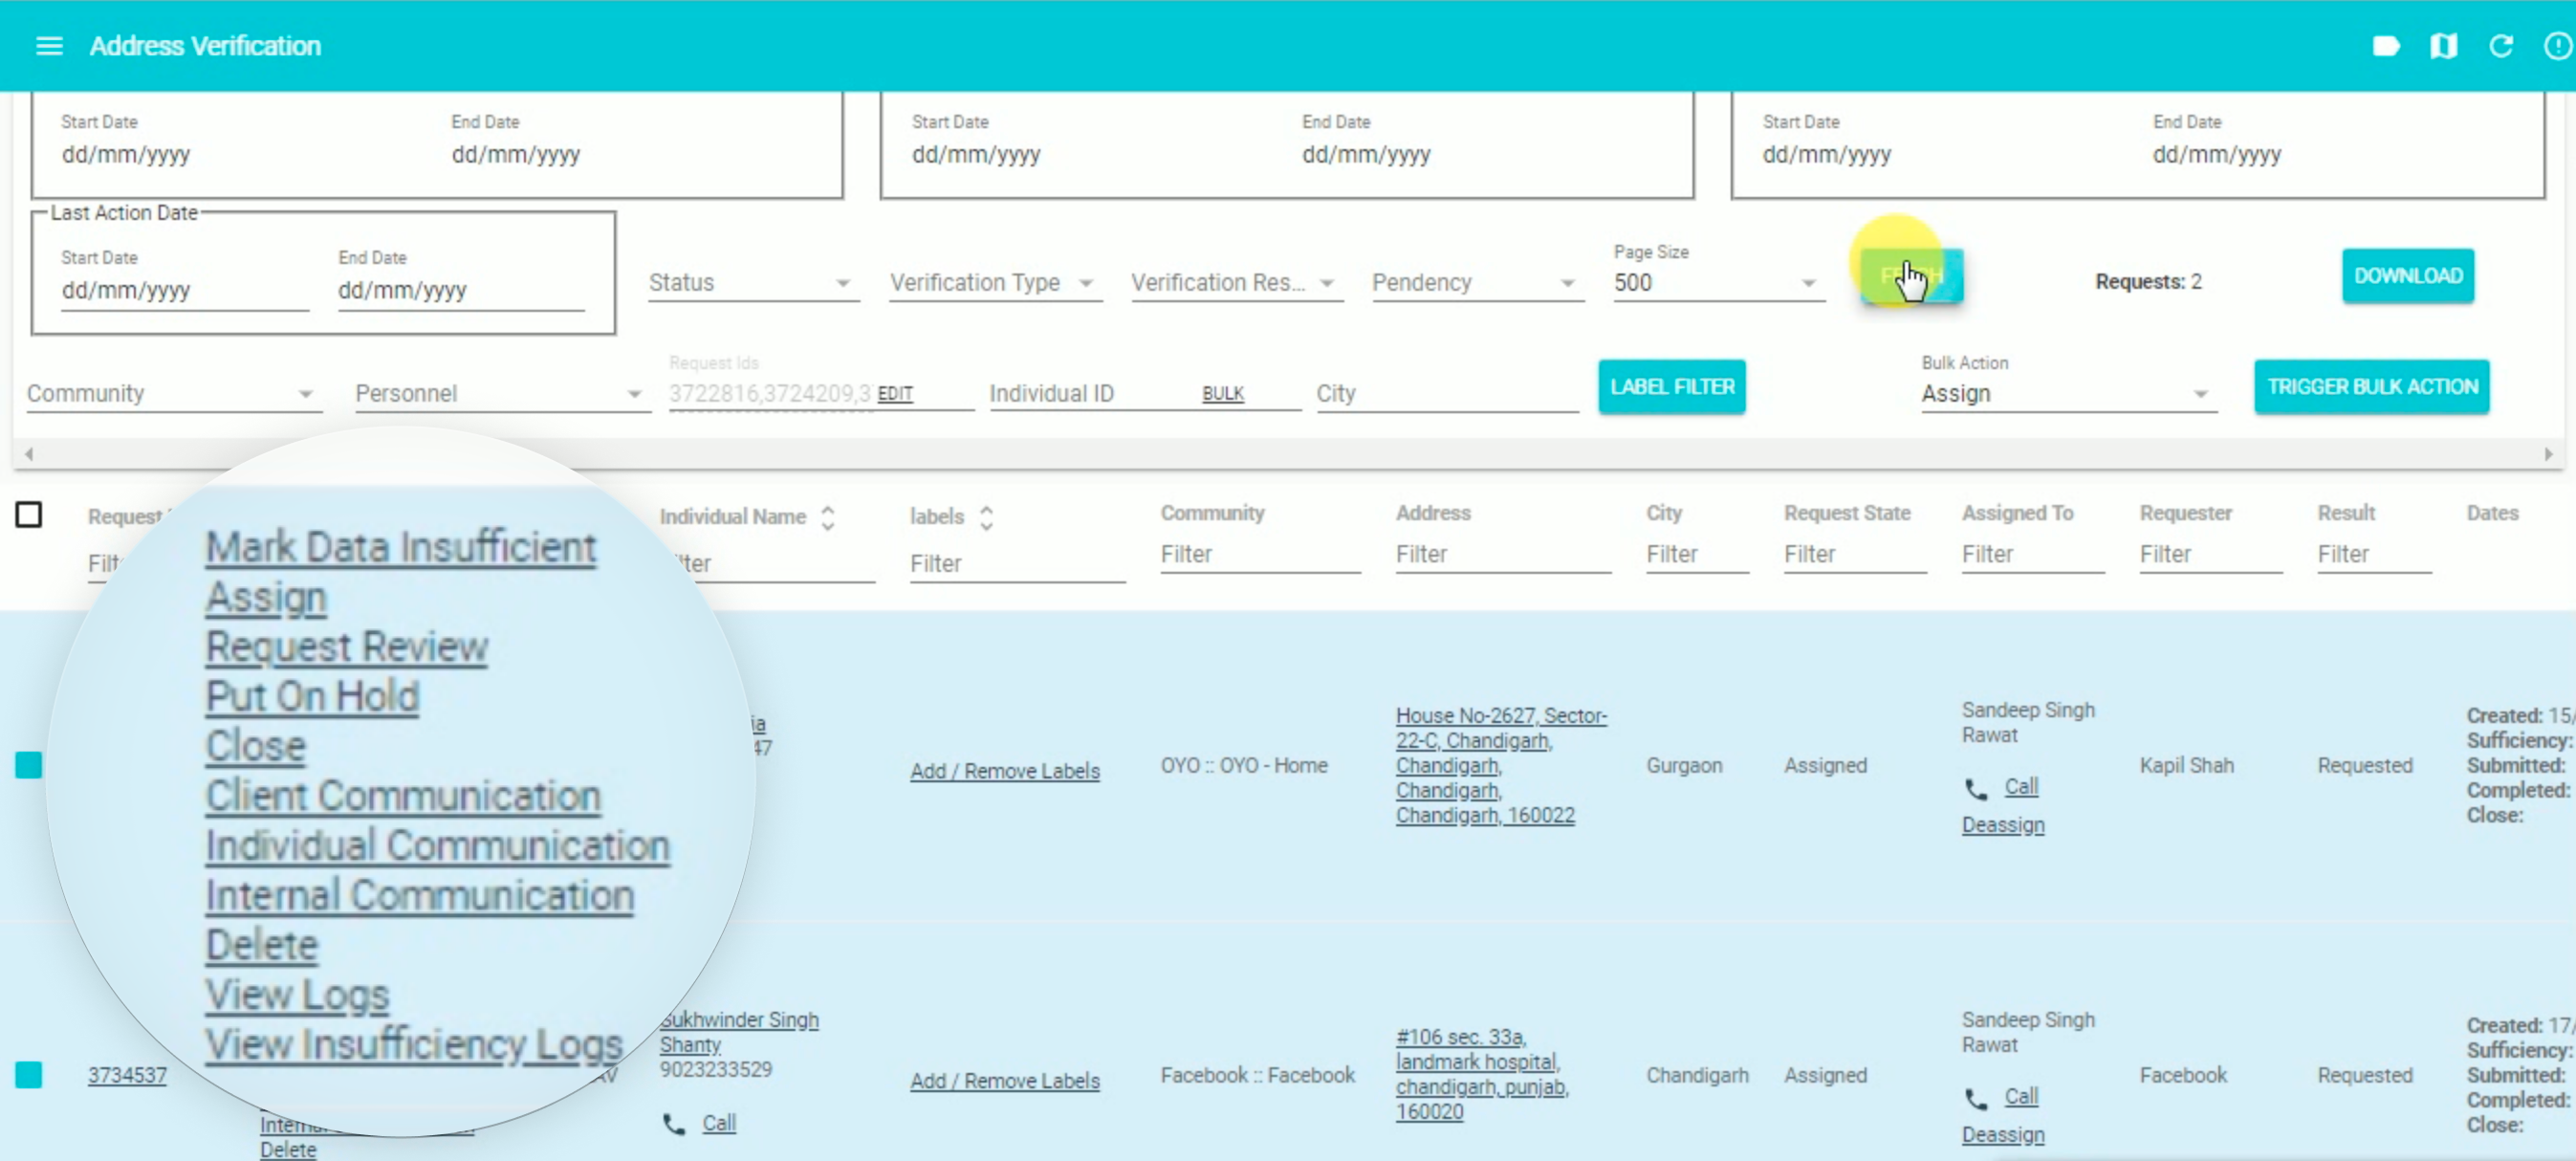2576x1161 pixels.
Task: Open the Status dropdown
Action: (754, 283)
